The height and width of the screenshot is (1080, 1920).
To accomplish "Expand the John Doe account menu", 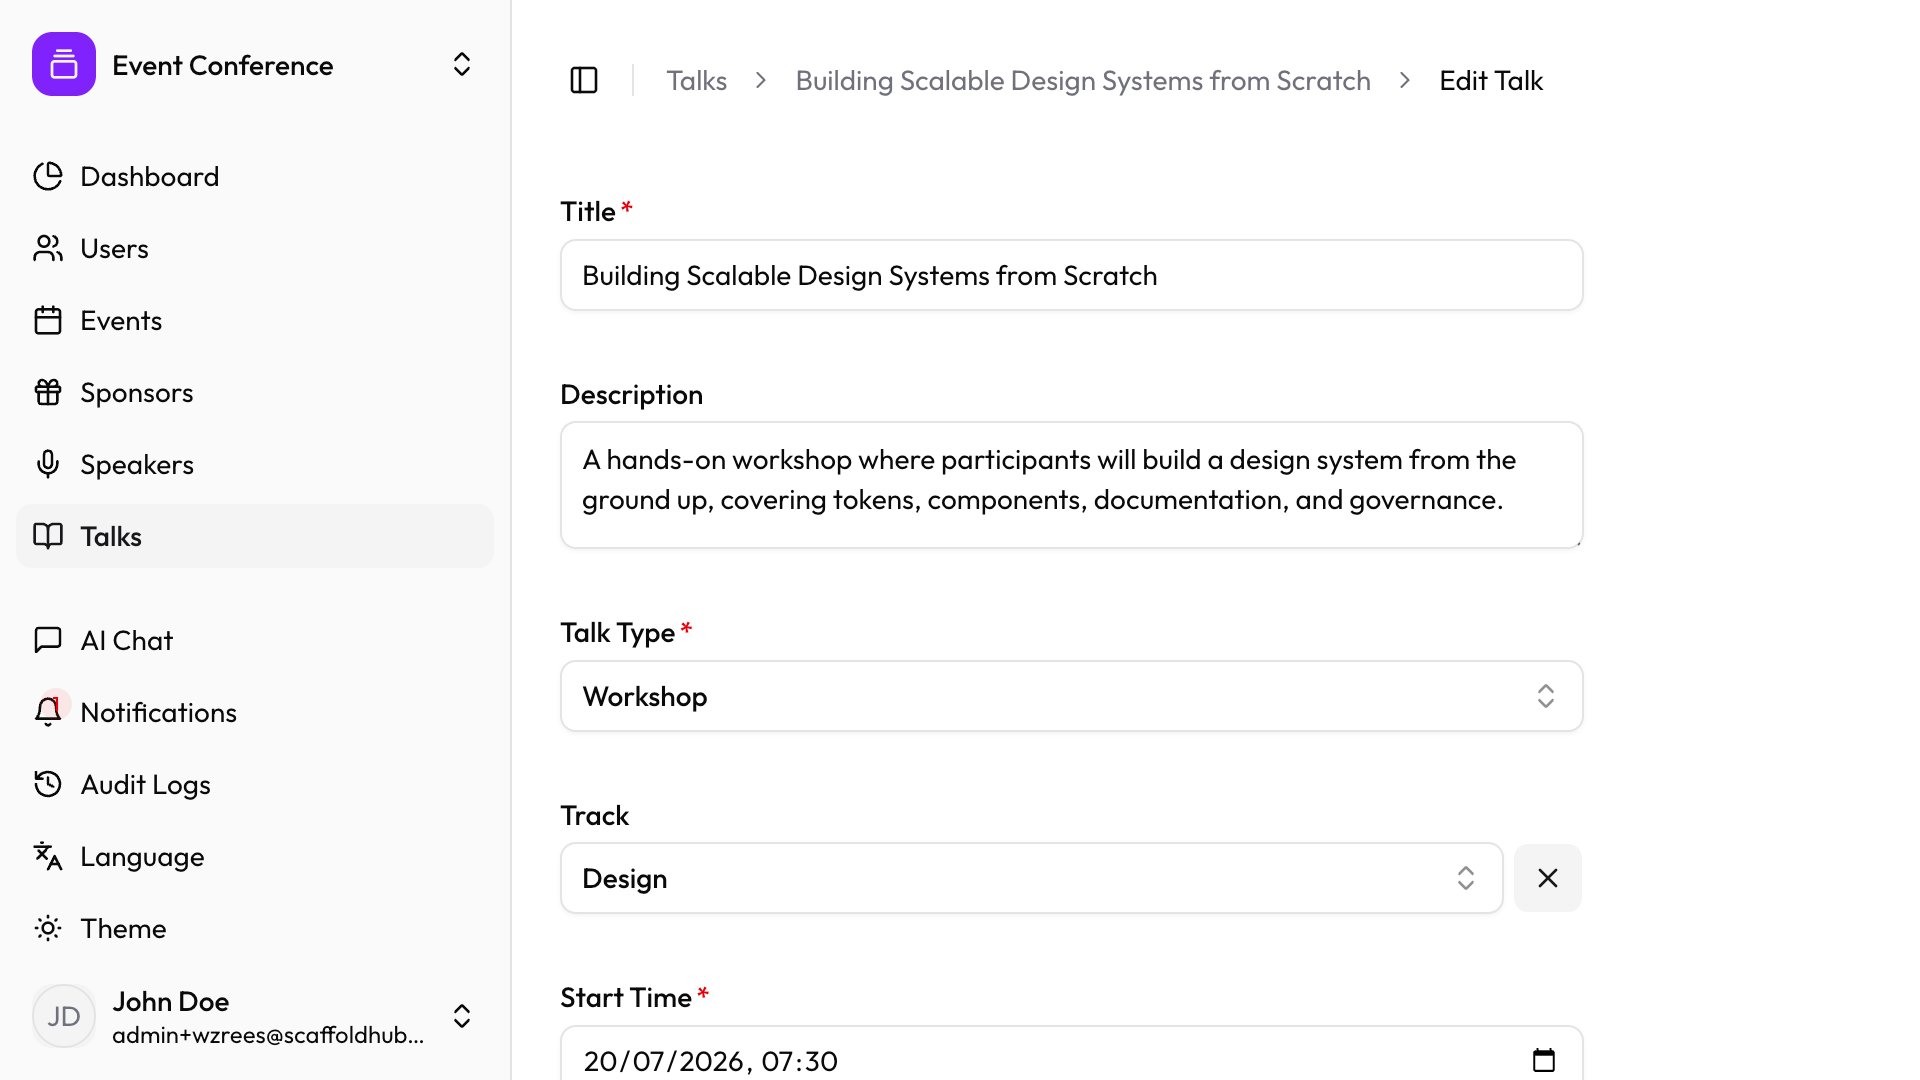I will [461, 1016].
